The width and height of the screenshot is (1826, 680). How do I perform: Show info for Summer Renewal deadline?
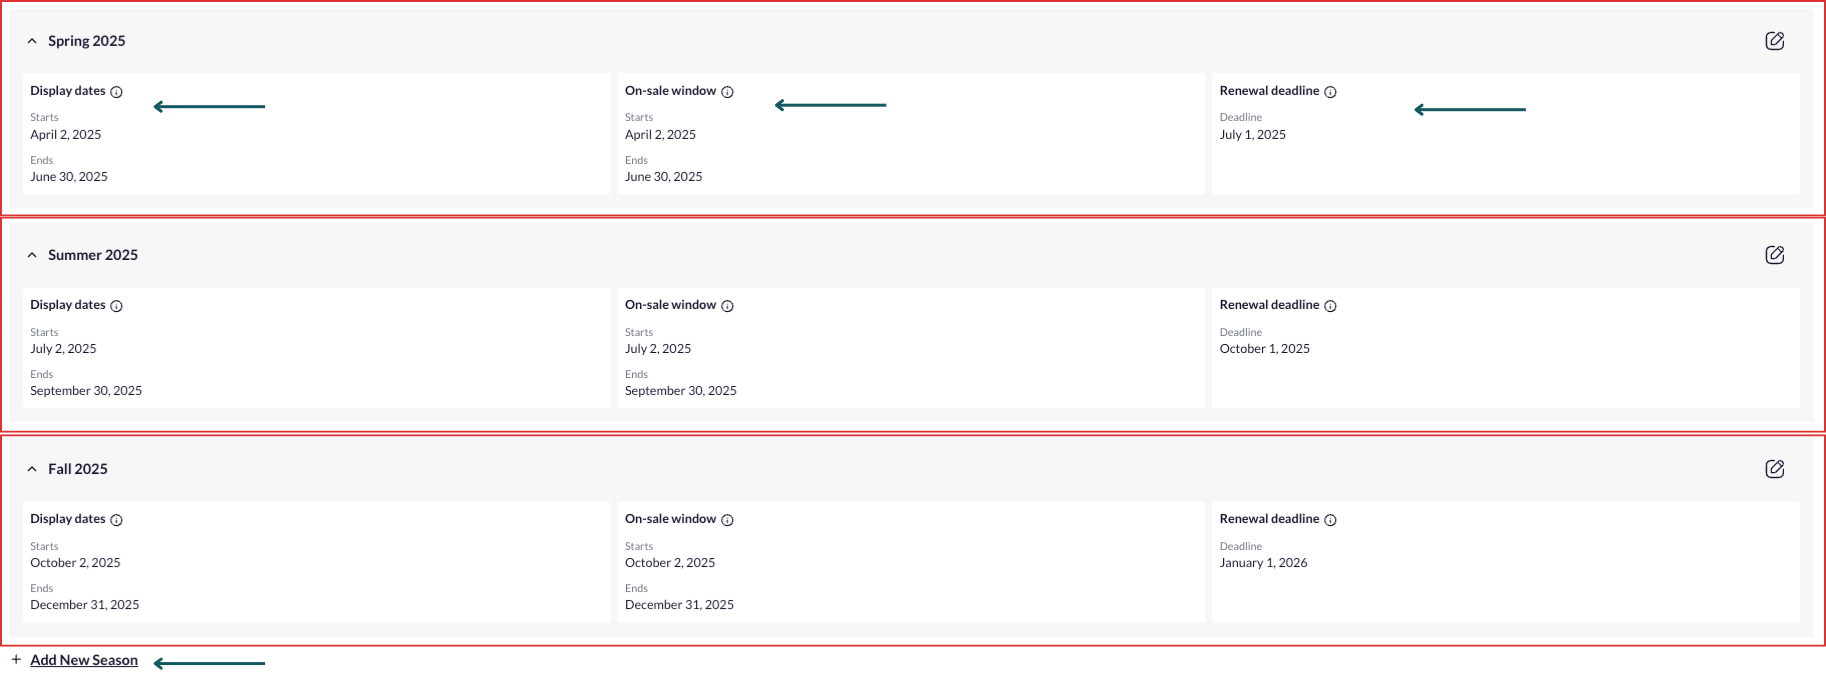pyautogui.click(x=1331, y=306)
